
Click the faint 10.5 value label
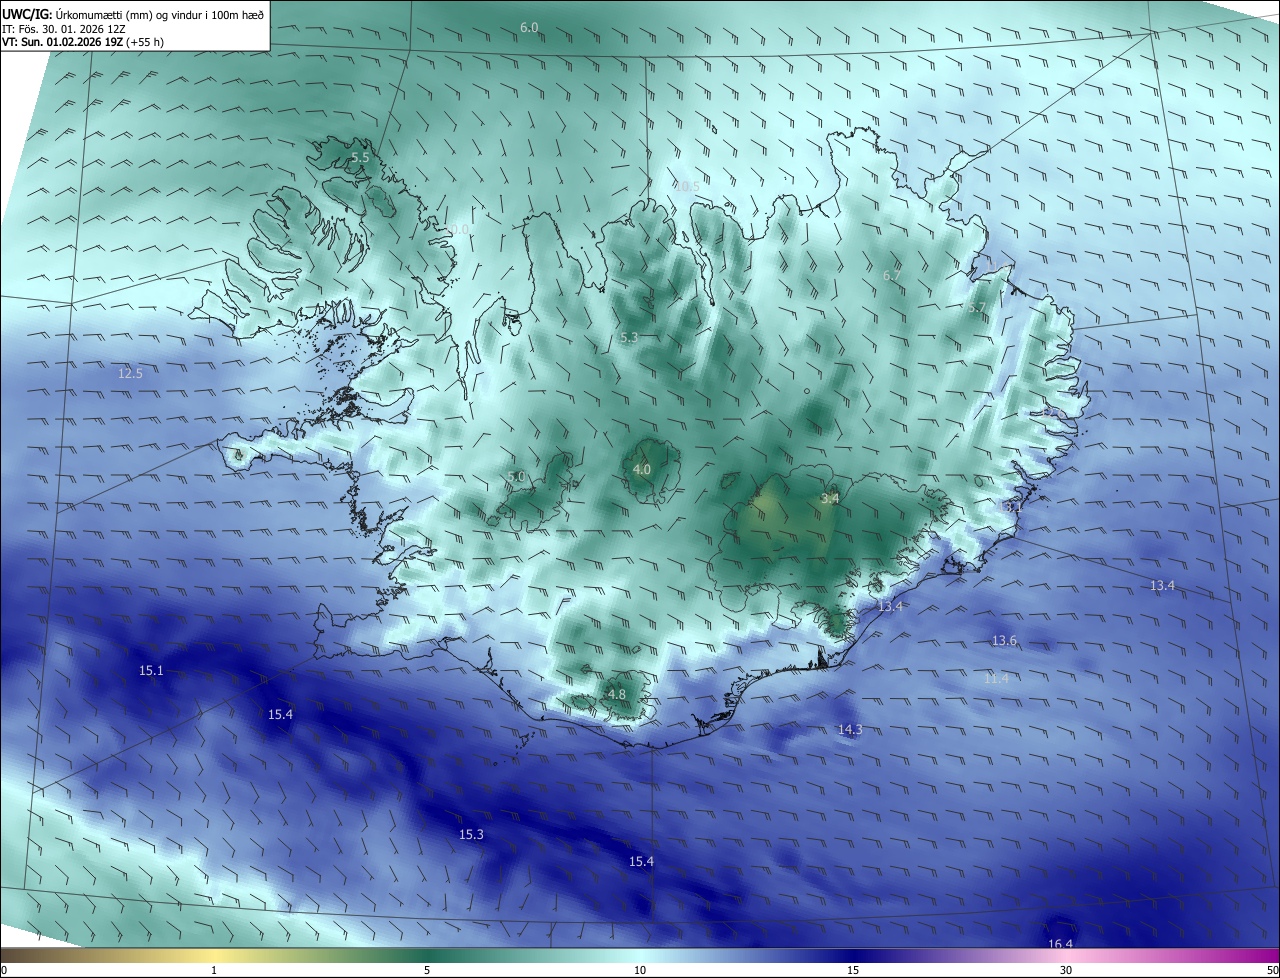(x=686, y=186)
